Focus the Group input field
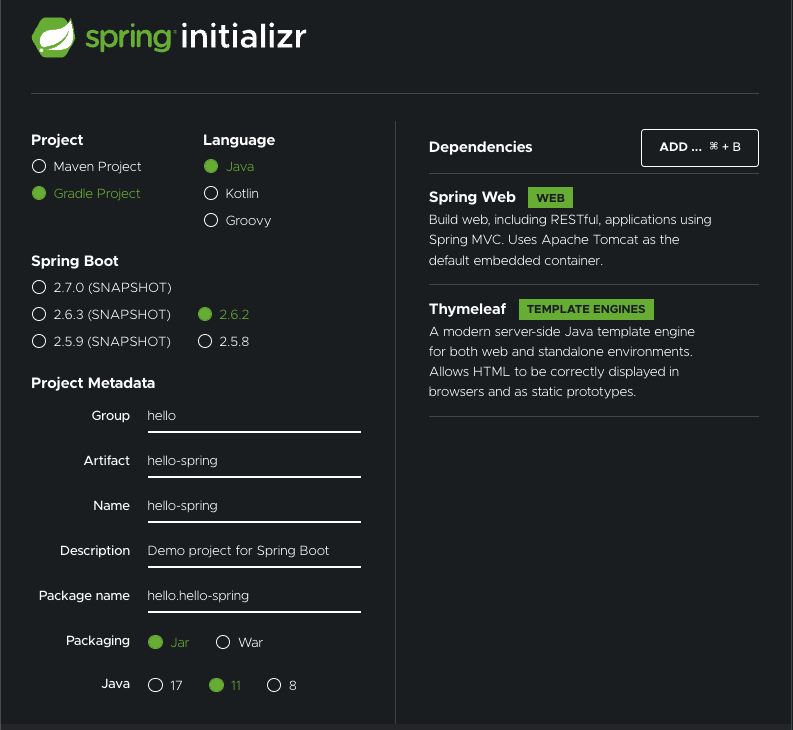793x730 pixels. tap(254, 416)
